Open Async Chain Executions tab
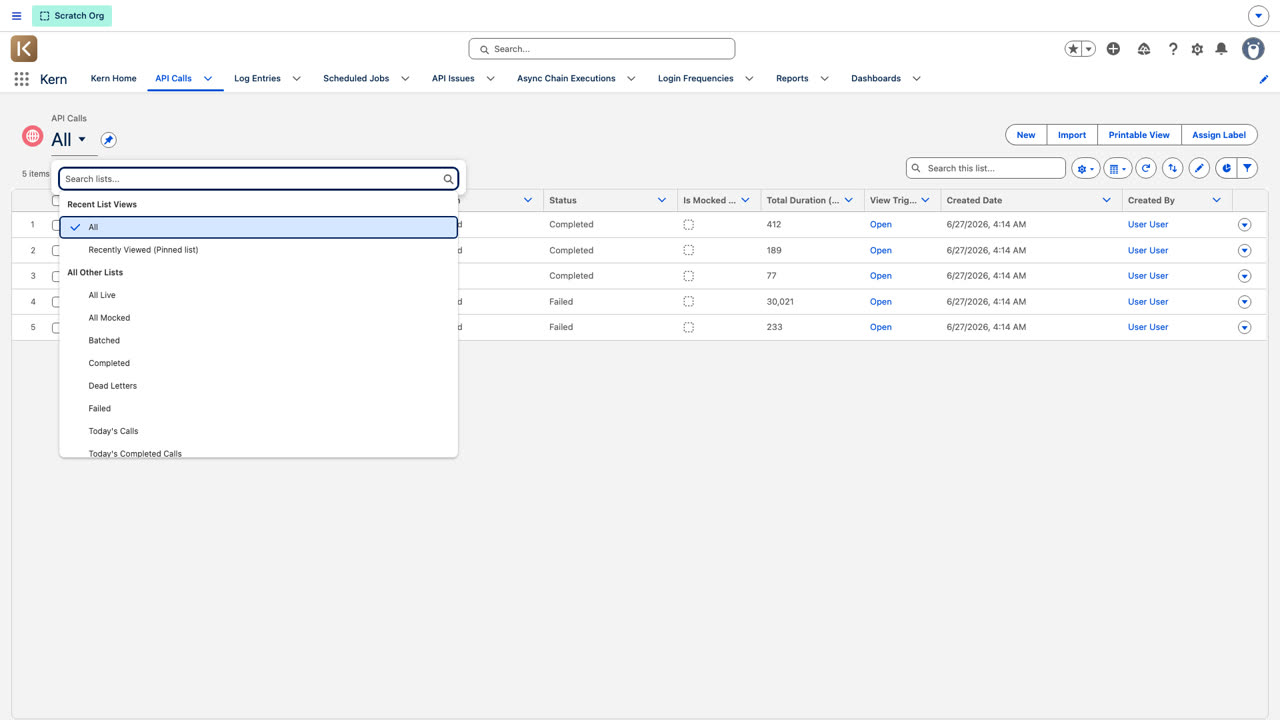 (x=566, y=78)
